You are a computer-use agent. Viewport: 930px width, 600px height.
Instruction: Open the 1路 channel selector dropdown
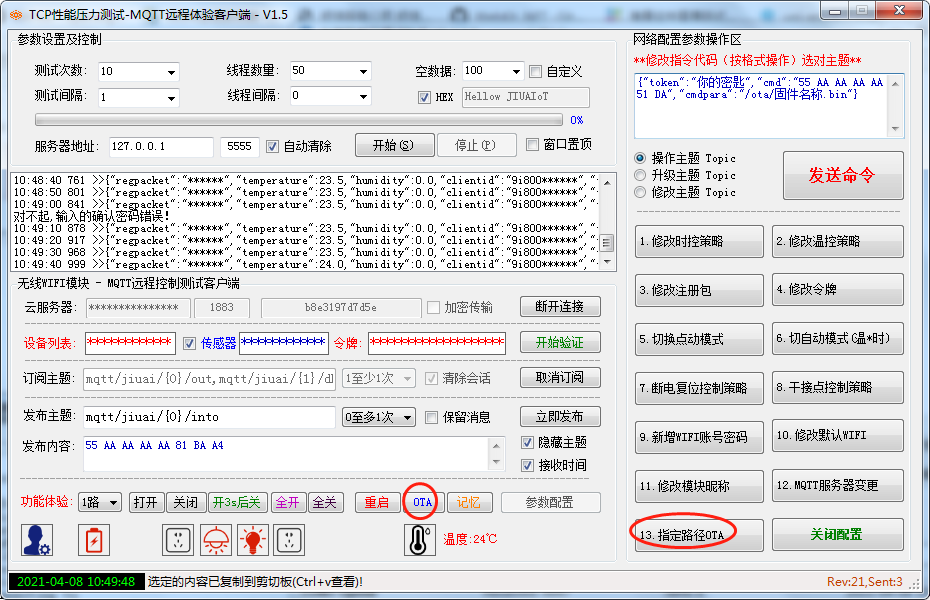(105, 503)
